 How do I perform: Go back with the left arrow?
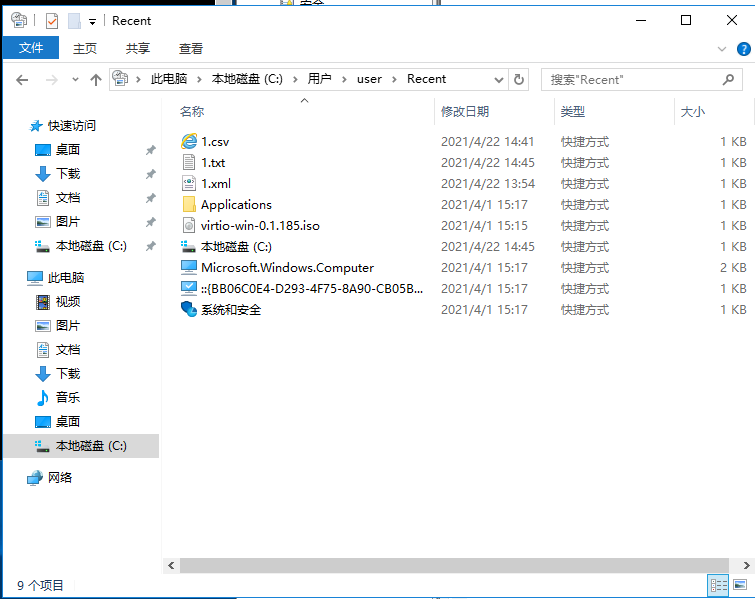point(22,79)
